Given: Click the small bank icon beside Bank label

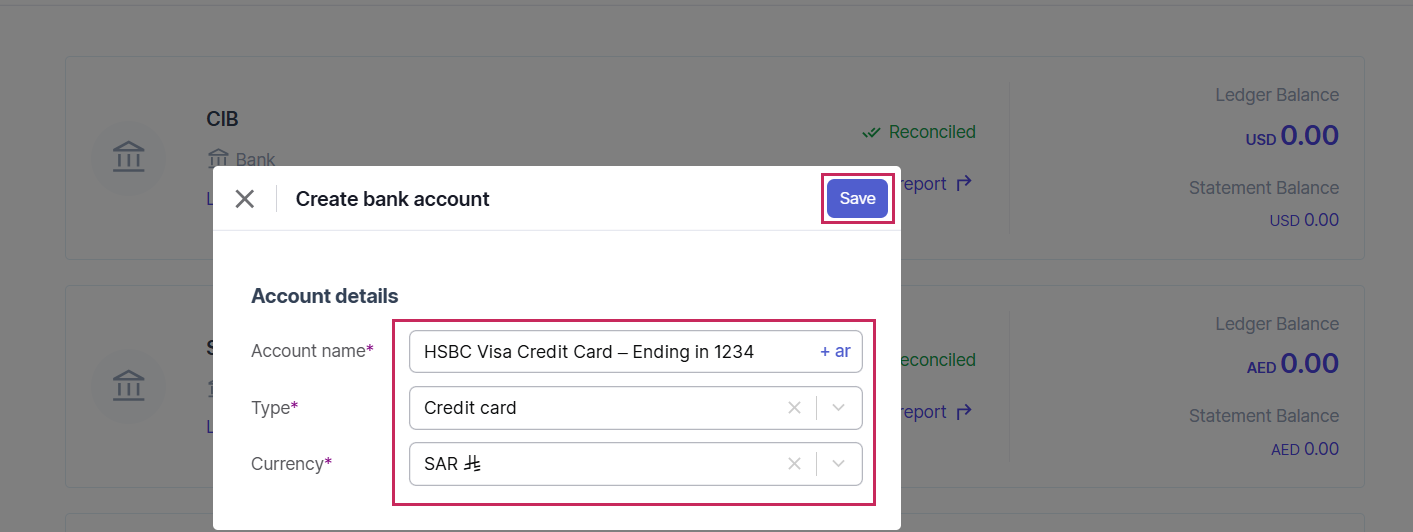Looking at the screenshot, I should click(218, 159).
